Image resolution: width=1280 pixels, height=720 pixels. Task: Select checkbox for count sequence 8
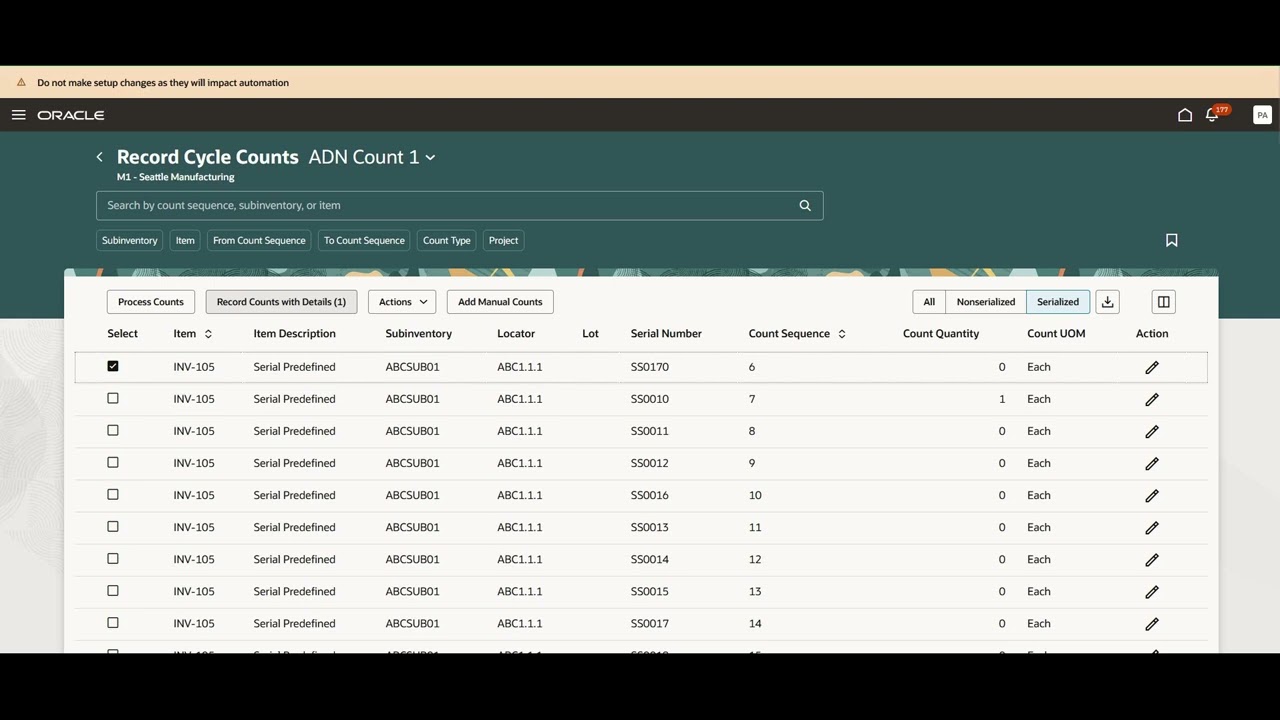click(x=113, y=430)
